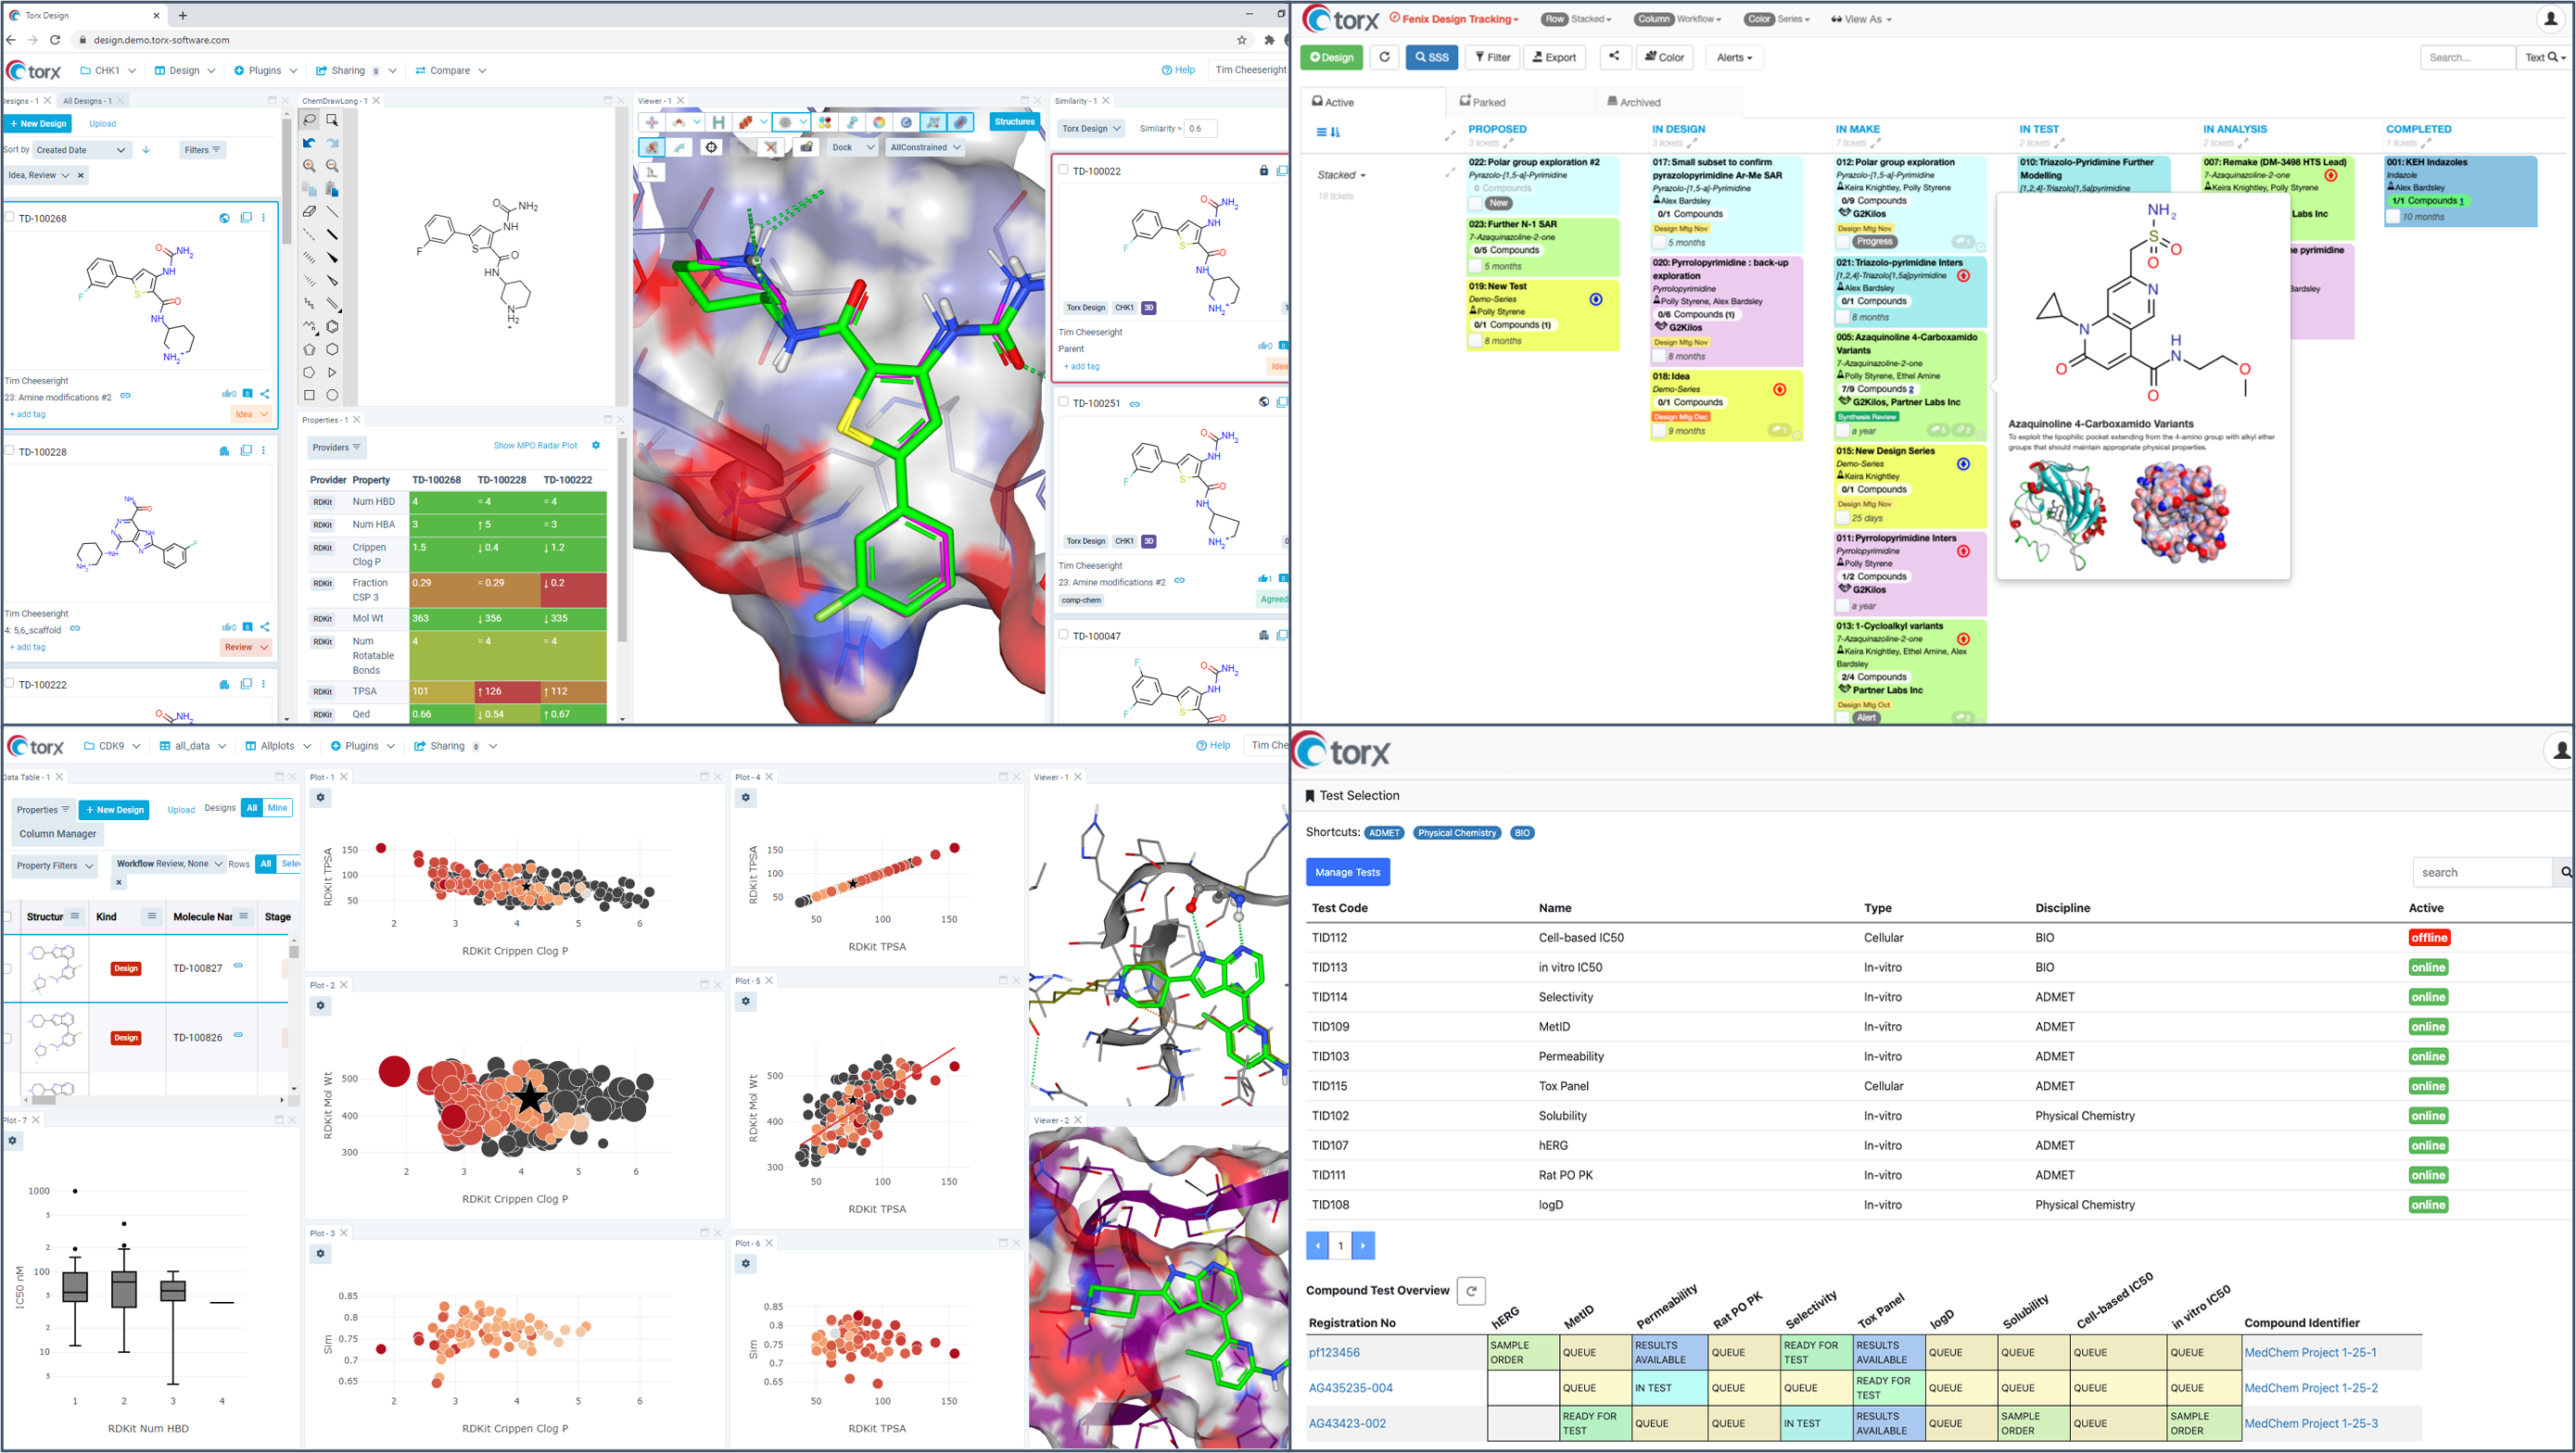Viewport: 2576px width, 1453px height.
Task: Open Plot-1 settings gear
Action: click(321, 798)
